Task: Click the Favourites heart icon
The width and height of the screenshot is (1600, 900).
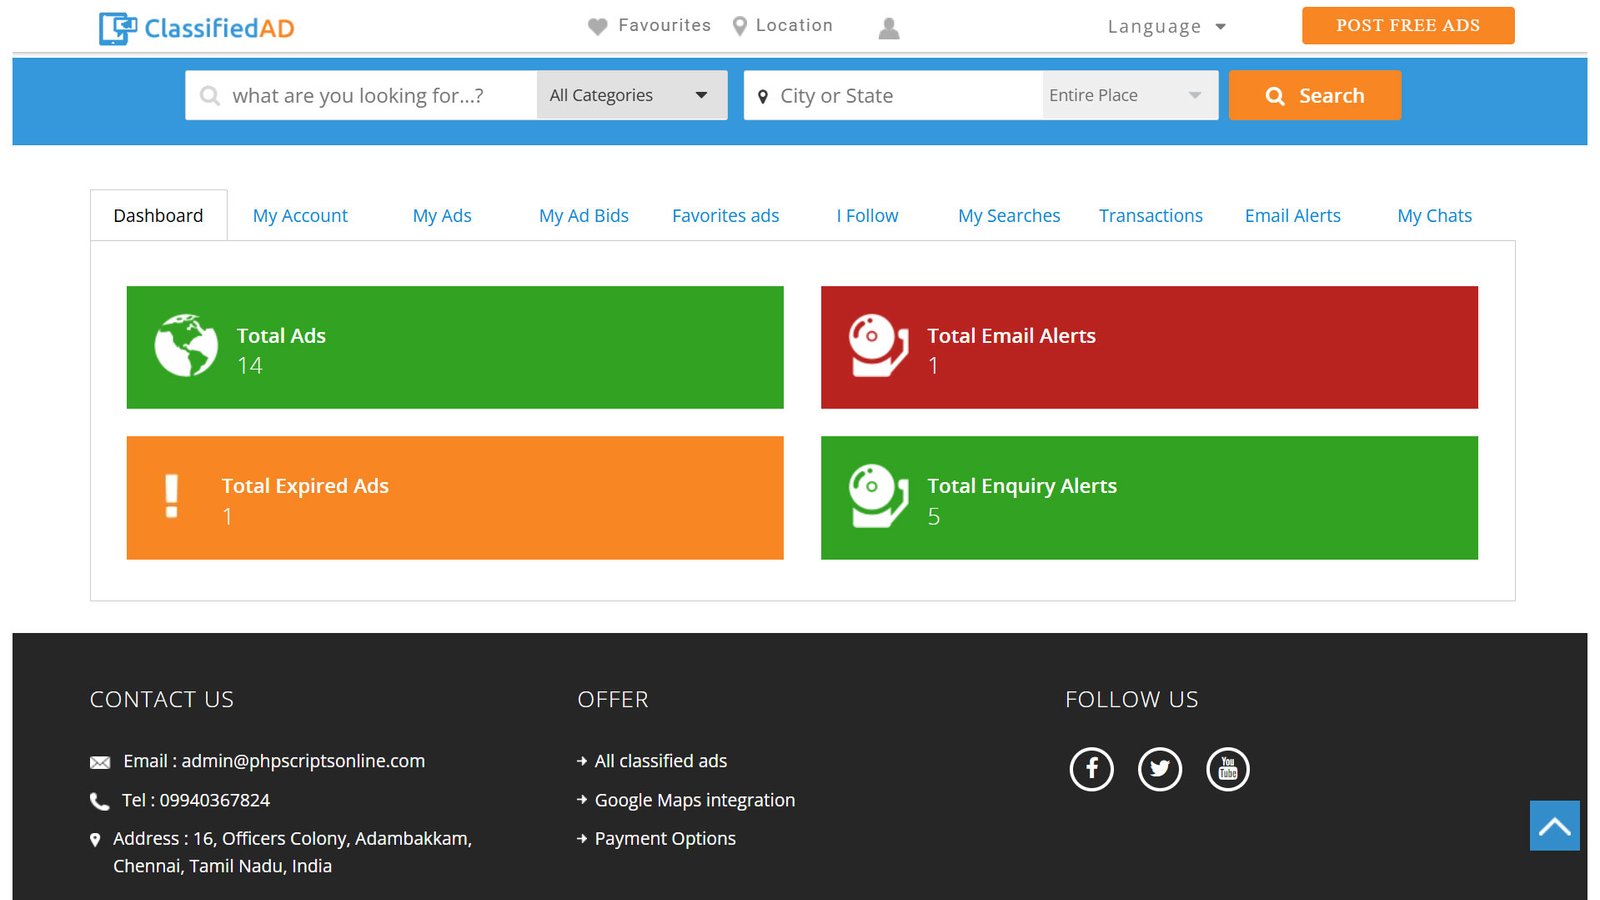Action: pos(598,27)
